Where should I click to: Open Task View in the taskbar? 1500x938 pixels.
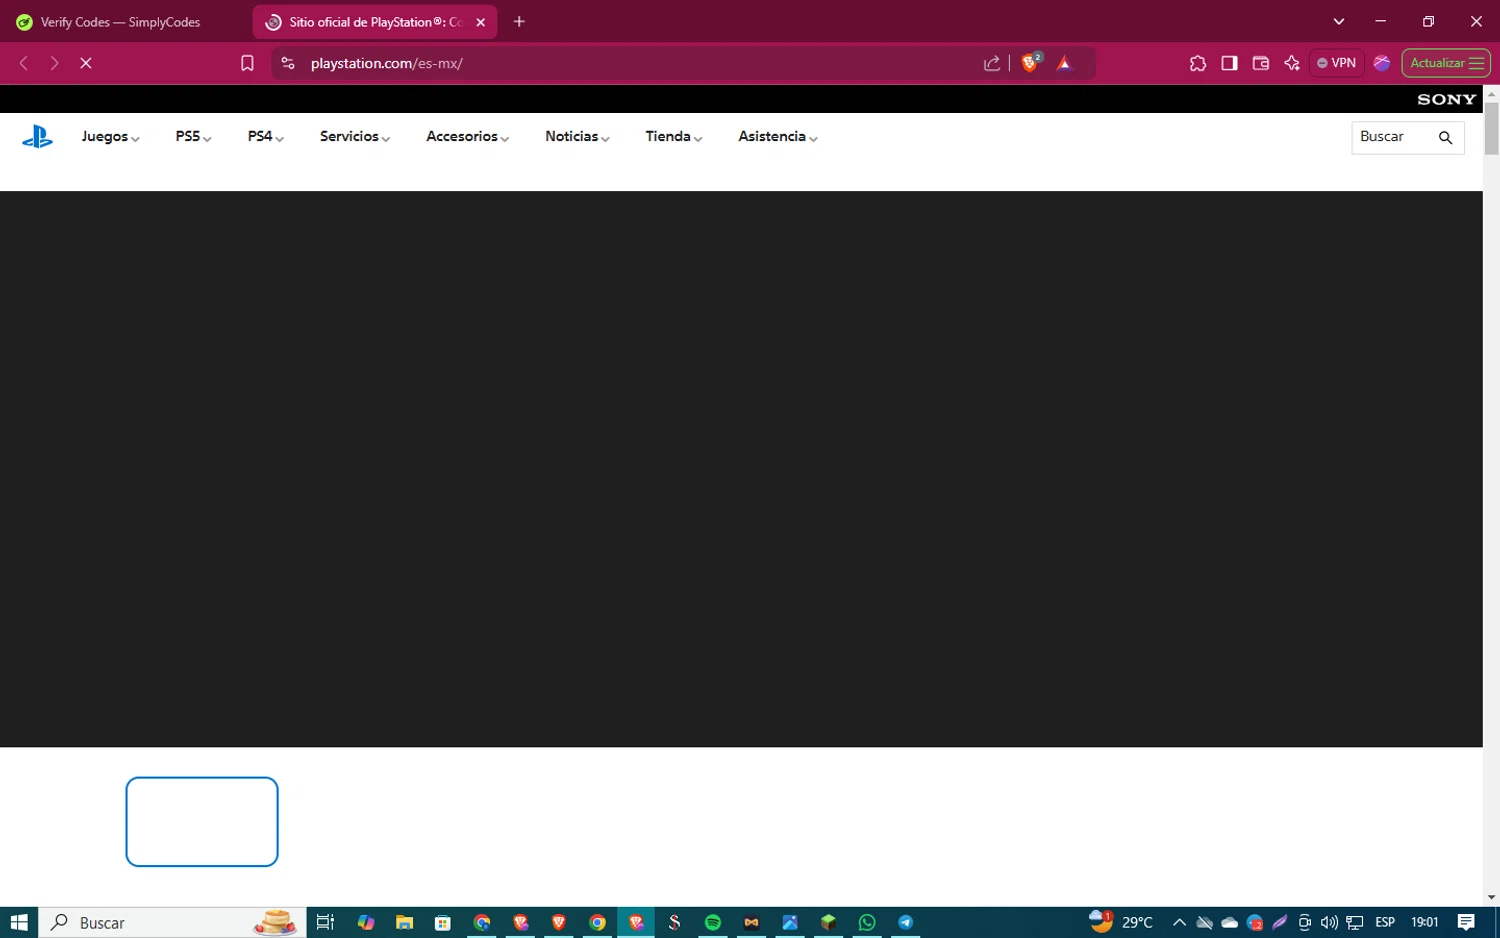325,922
